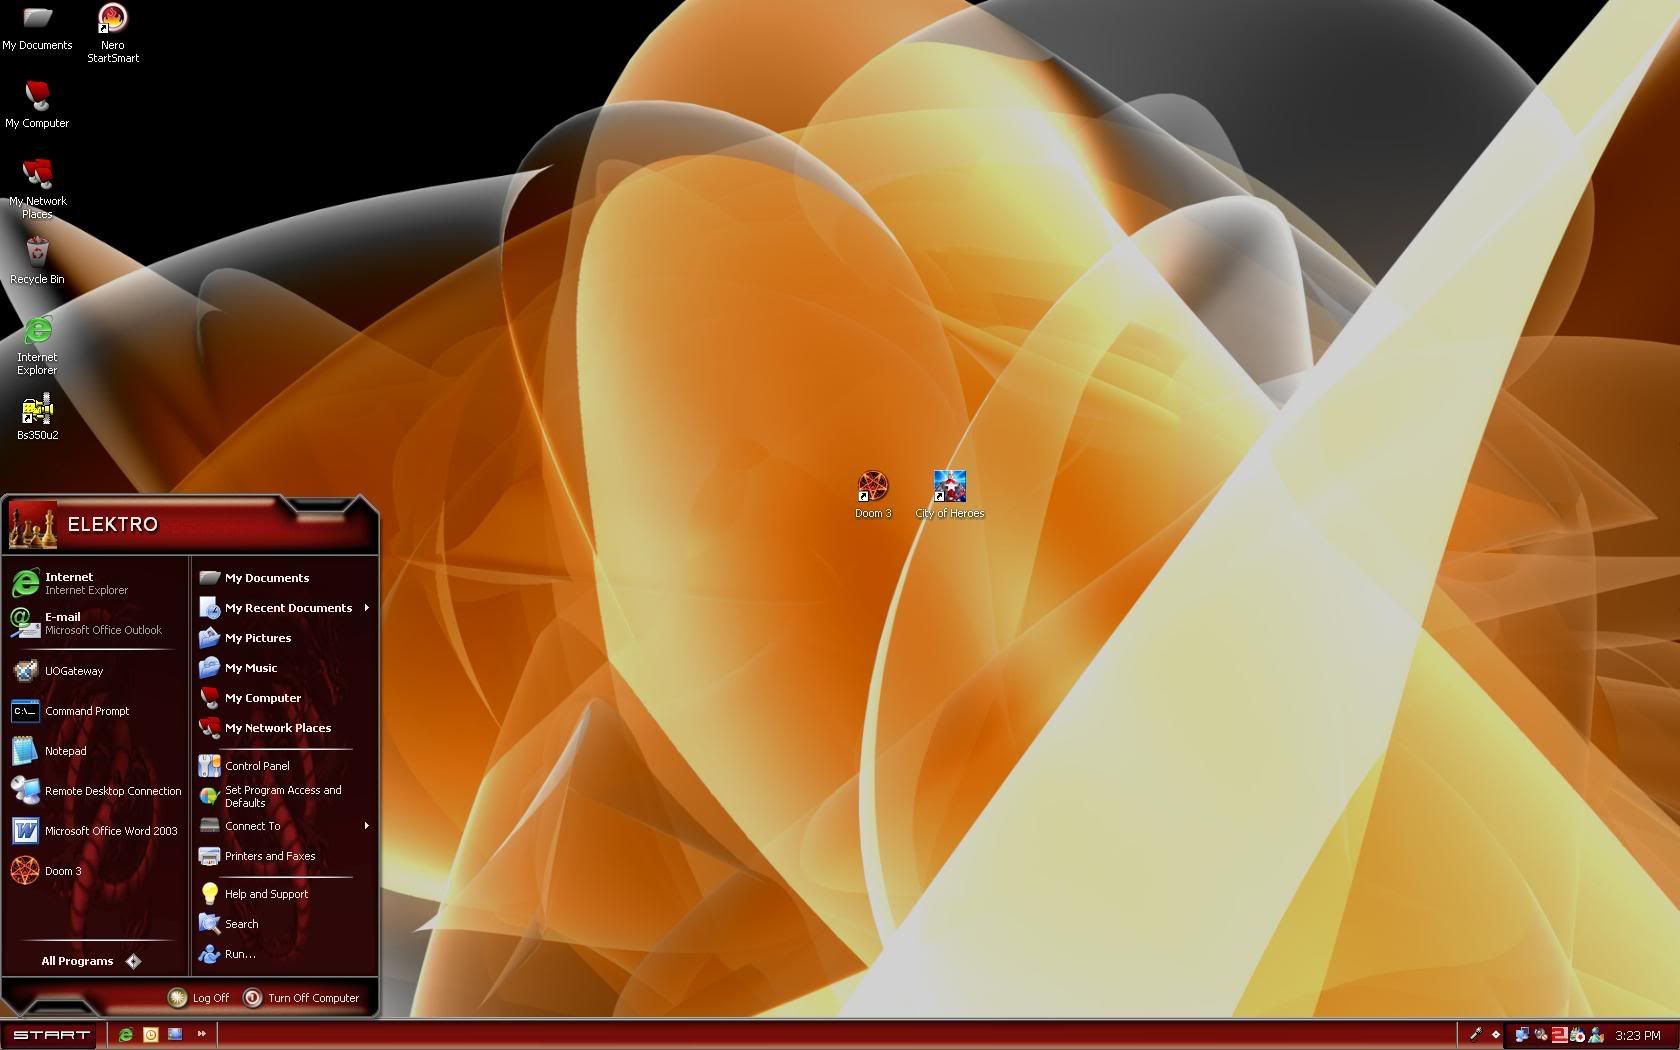The width and height of the screenshot is (1680, 1050).
Task: Click the microphone icon on taskbar
Action: (1475, 1035)
